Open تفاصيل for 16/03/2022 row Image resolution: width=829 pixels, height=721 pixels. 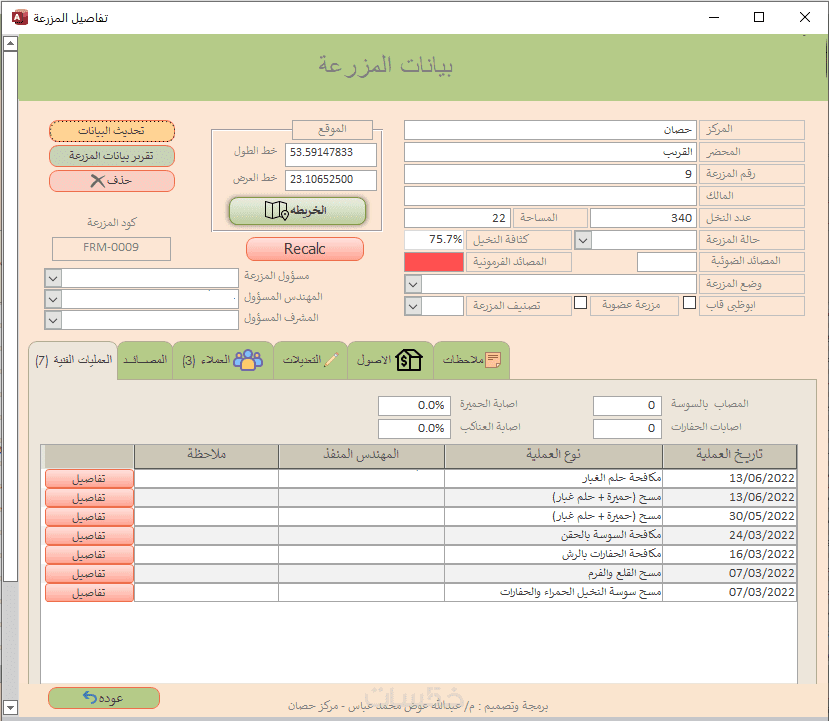[89, 554]
